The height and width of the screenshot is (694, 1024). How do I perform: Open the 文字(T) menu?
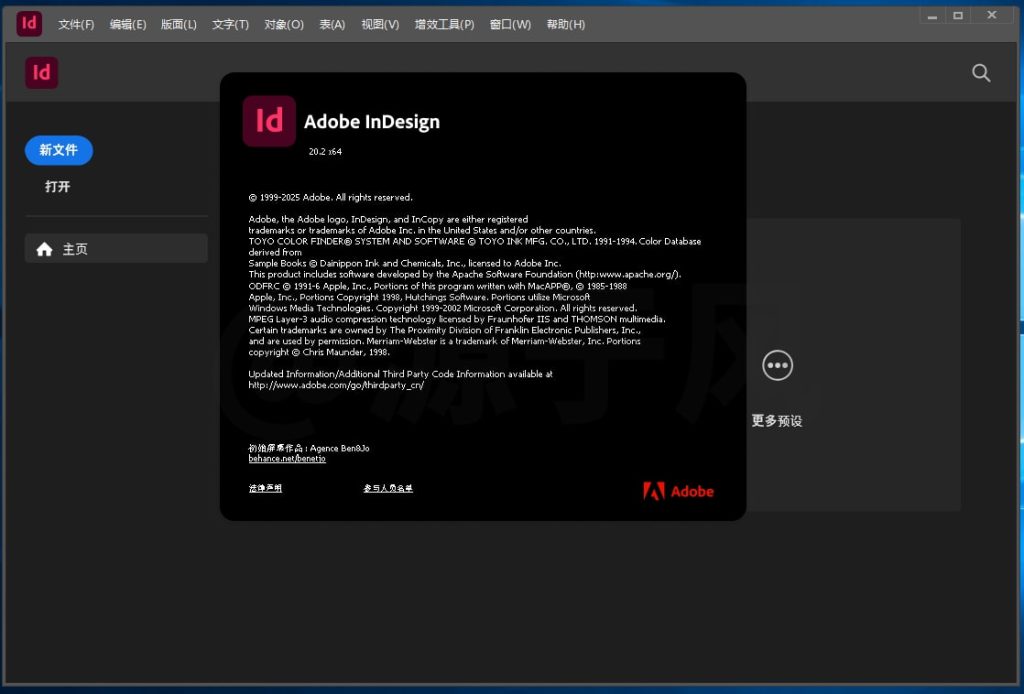point(230,24)
